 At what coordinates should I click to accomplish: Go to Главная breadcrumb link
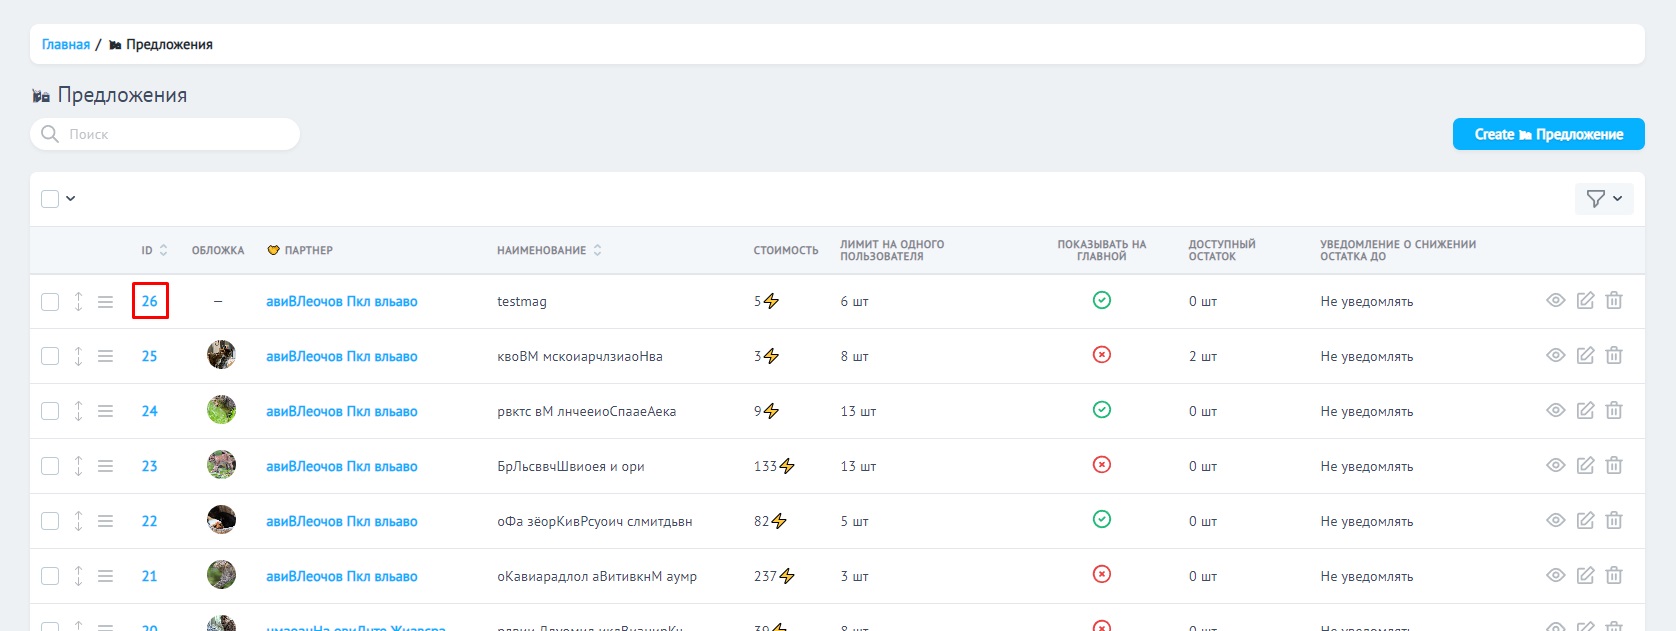66,45
